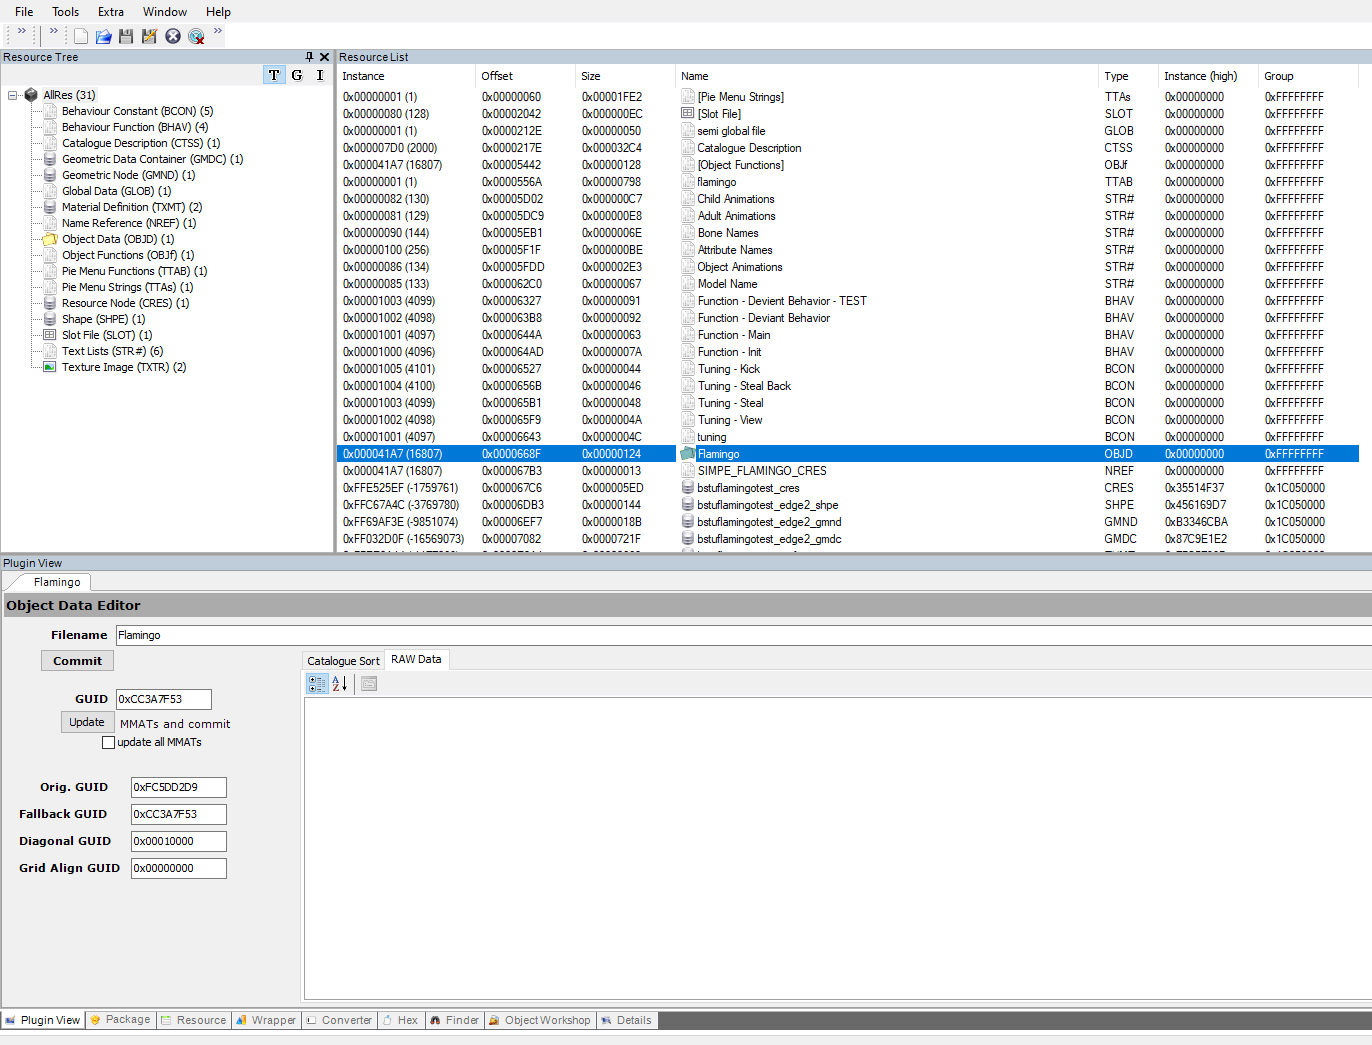Click the Close package X icon
1372x1045 pixels.
coord(173,36)
